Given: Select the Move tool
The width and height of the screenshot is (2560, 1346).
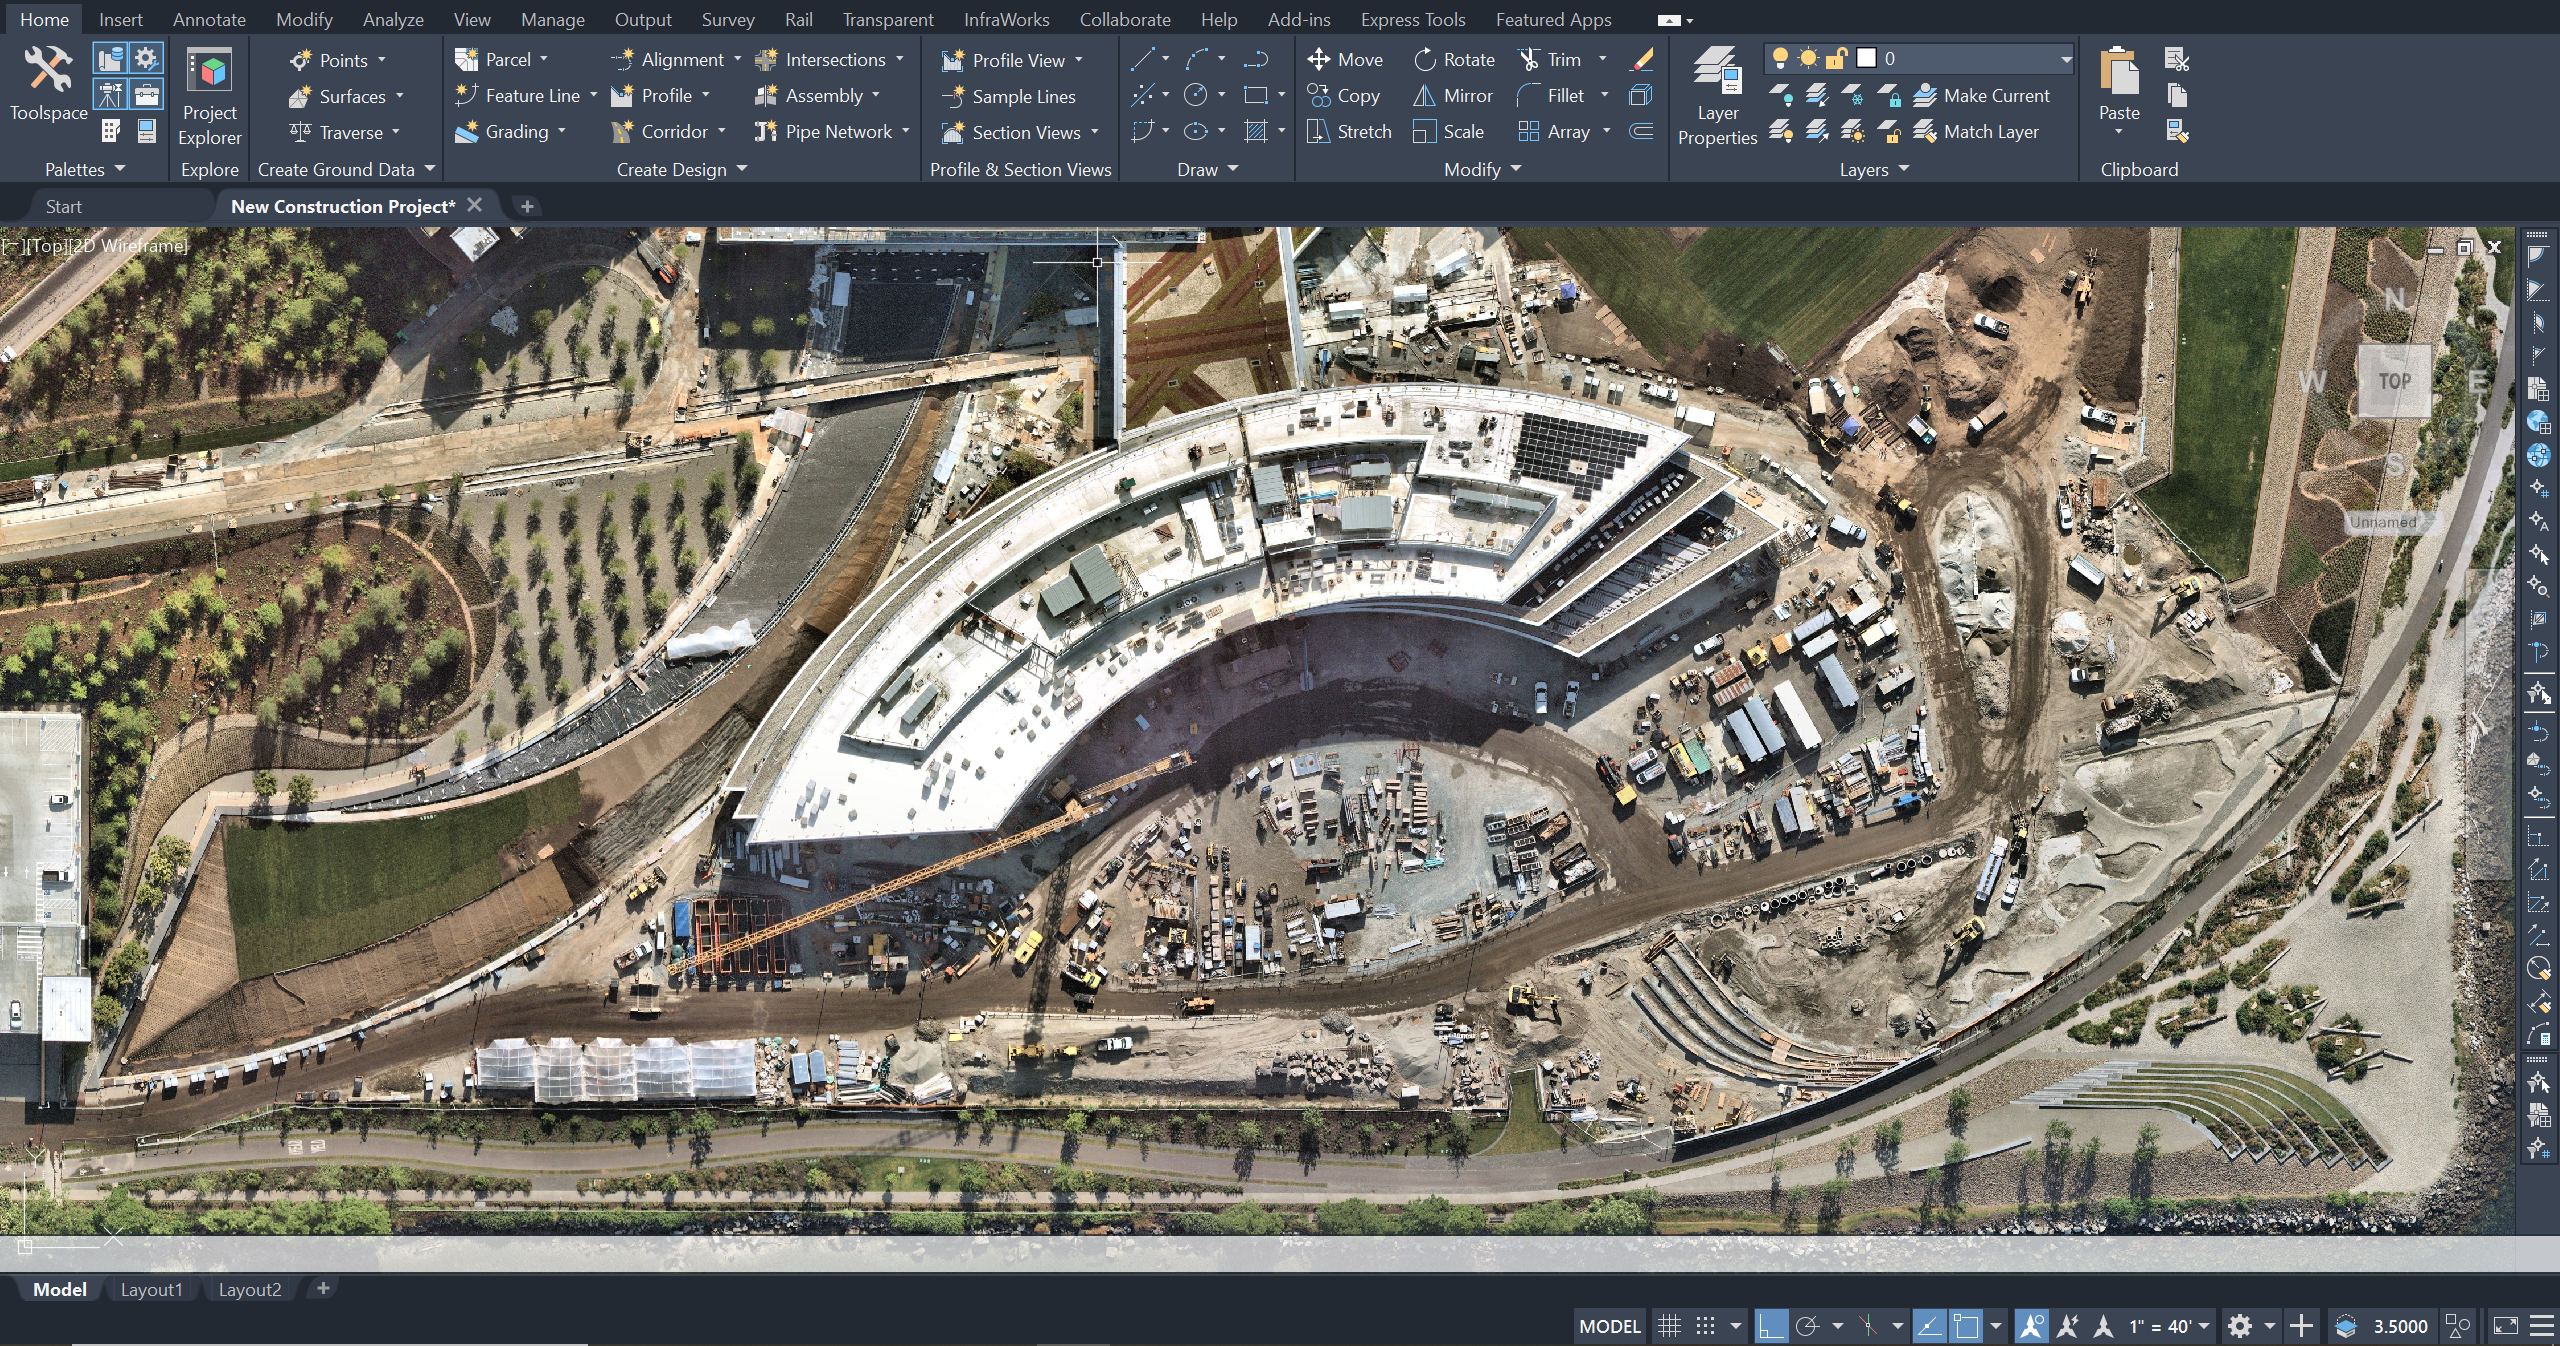Looking at the screenshot, I should coord(1347,59).
